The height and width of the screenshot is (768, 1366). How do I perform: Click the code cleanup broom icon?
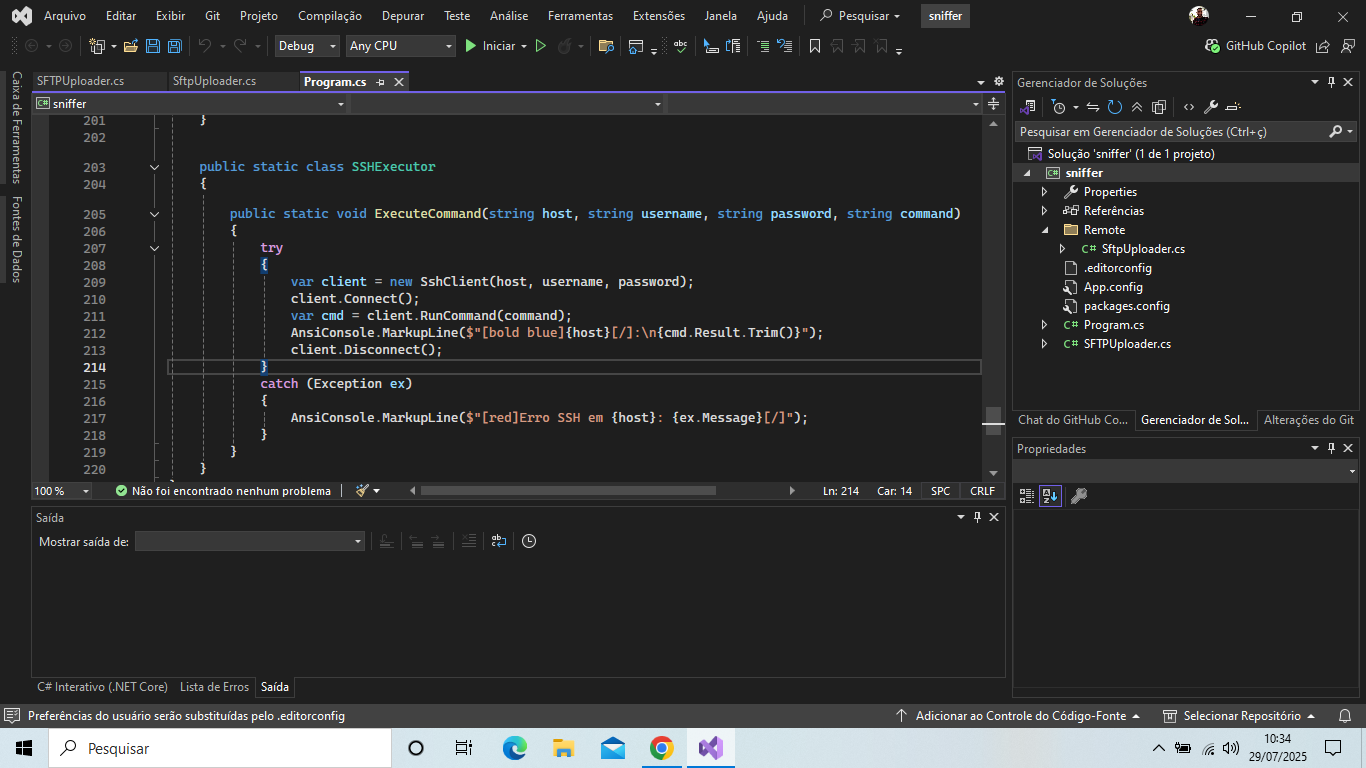(x=362, y=491)
